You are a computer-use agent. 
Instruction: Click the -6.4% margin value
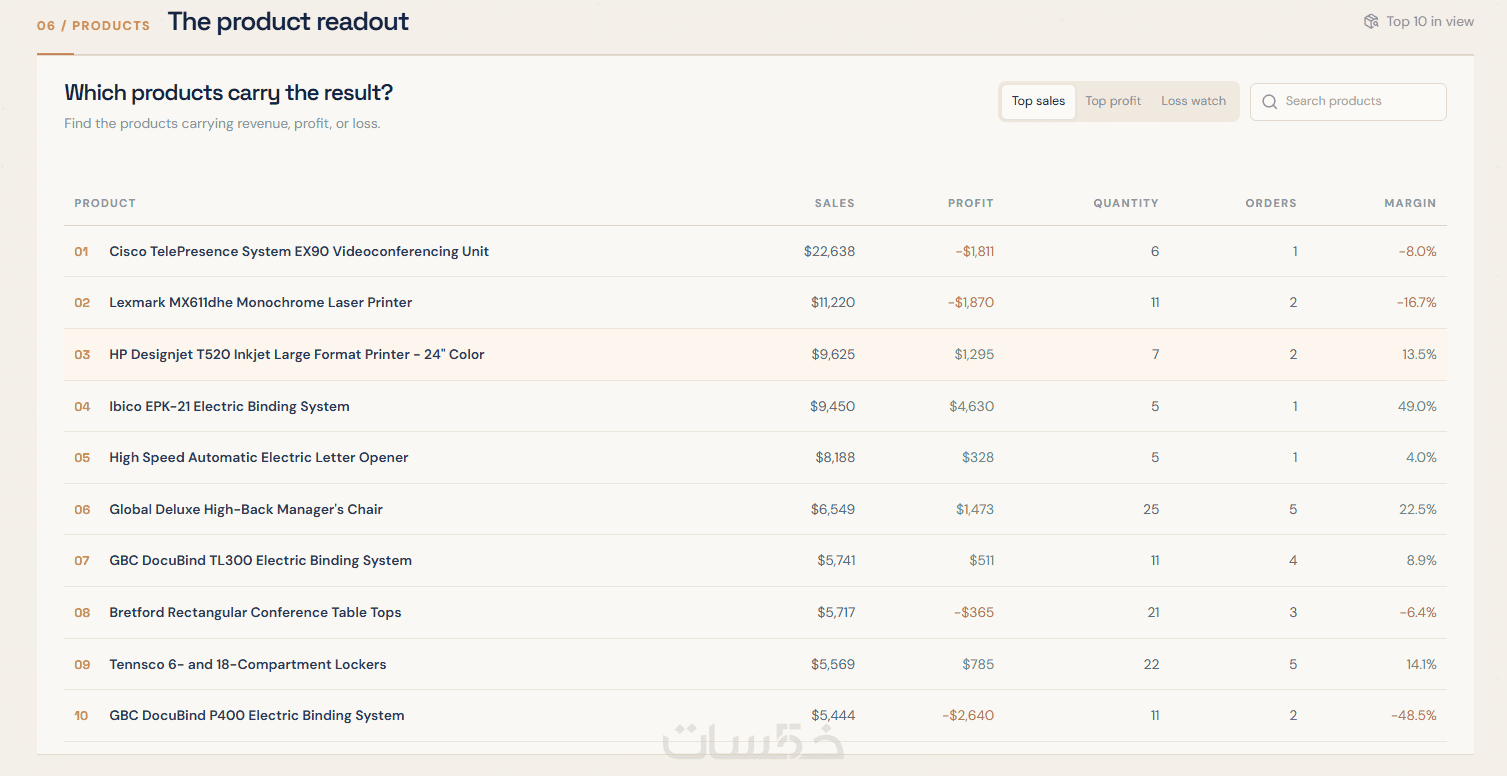pyautogui.click(x=1418, y=613)
